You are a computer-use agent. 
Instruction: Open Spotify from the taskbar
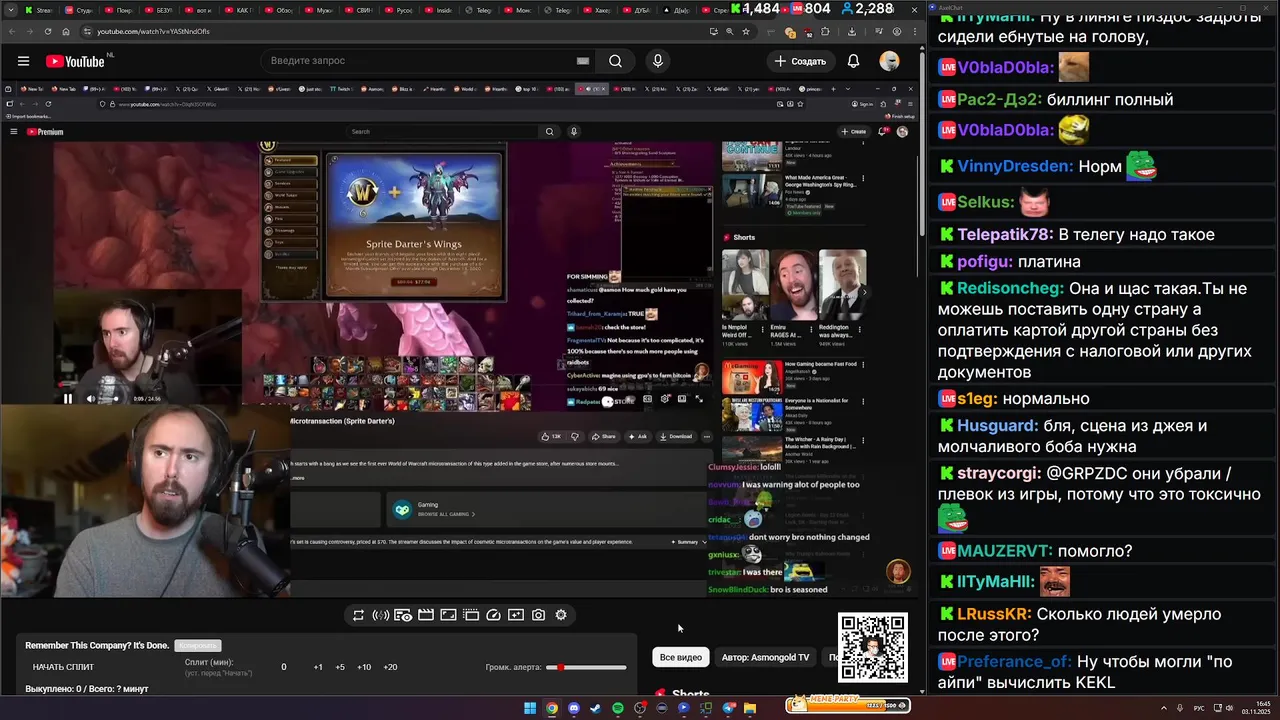tap(618, 708)
